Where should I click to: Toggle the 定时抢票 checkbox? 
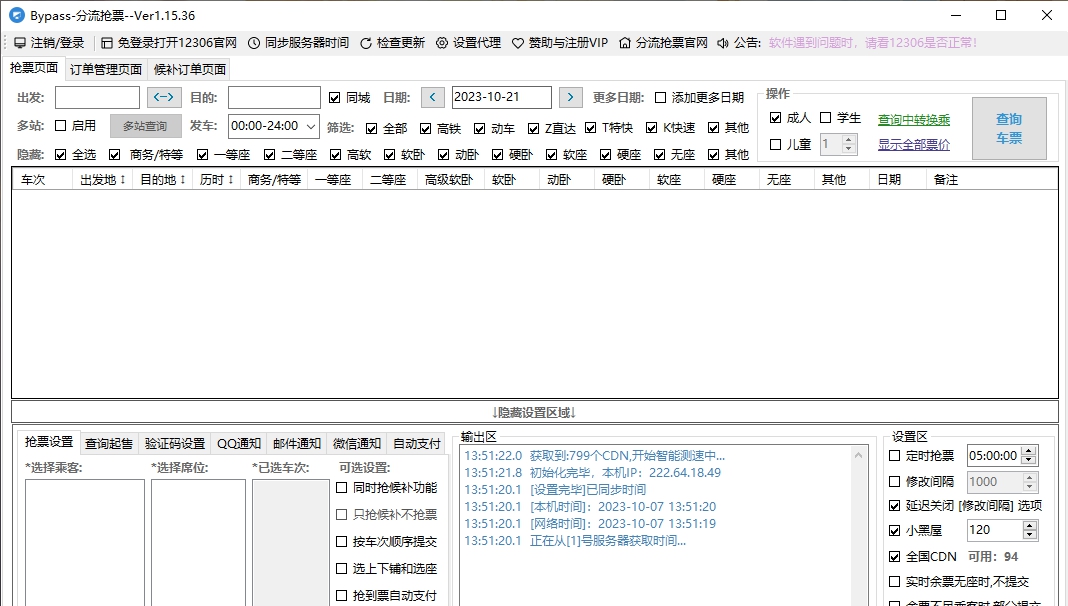tap(895, 456)
